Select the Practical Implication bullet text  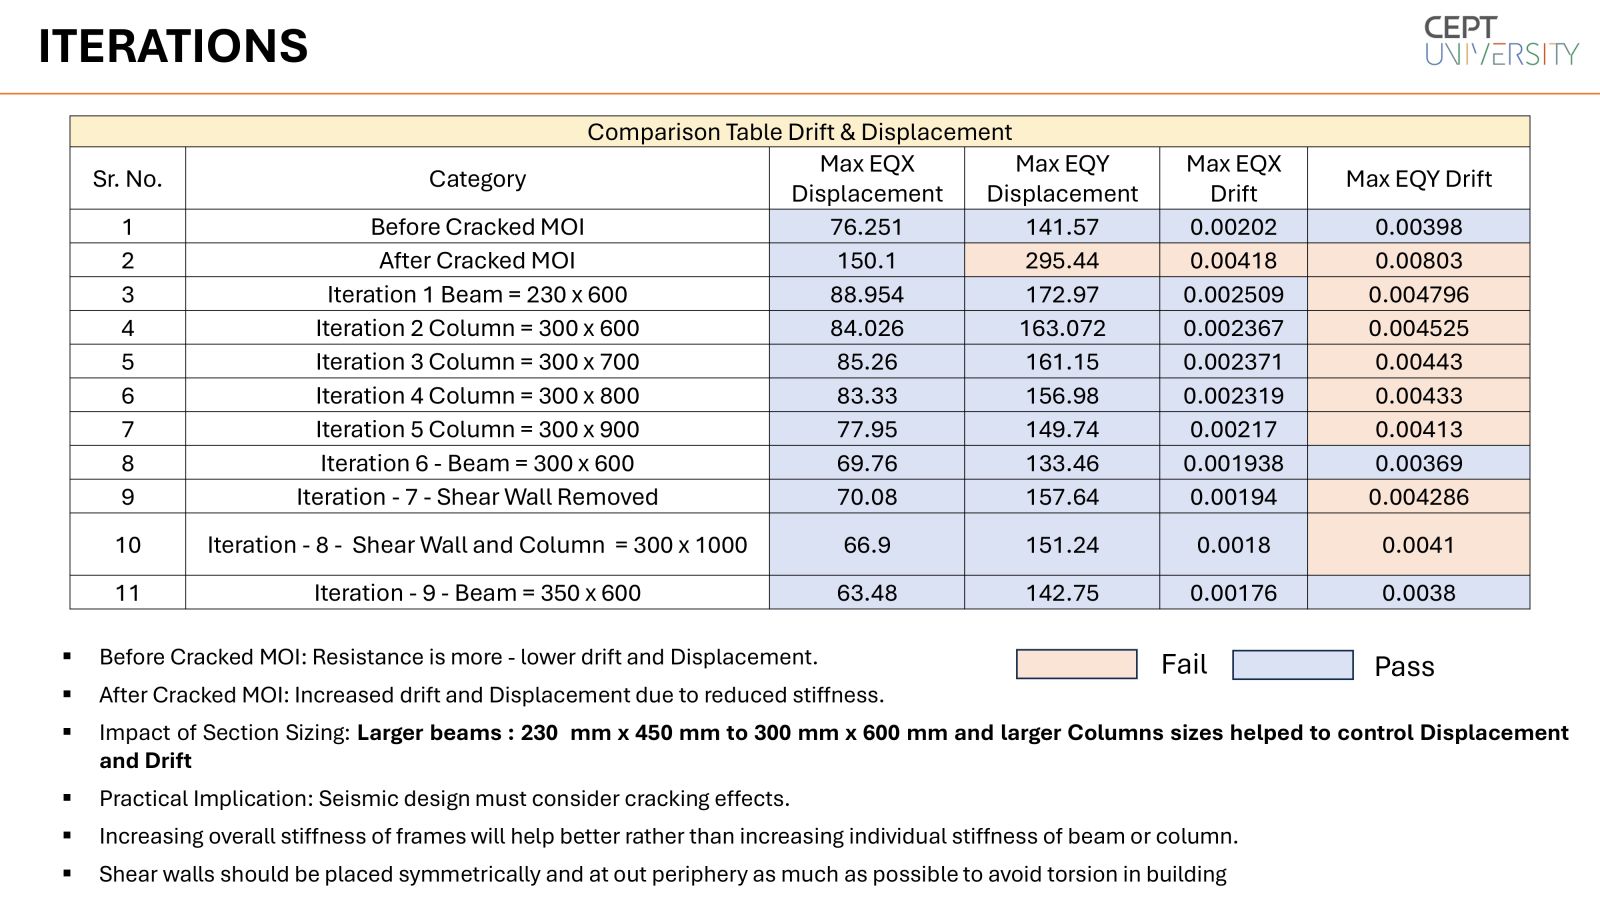pyautogui.click(x=444, y=799)
